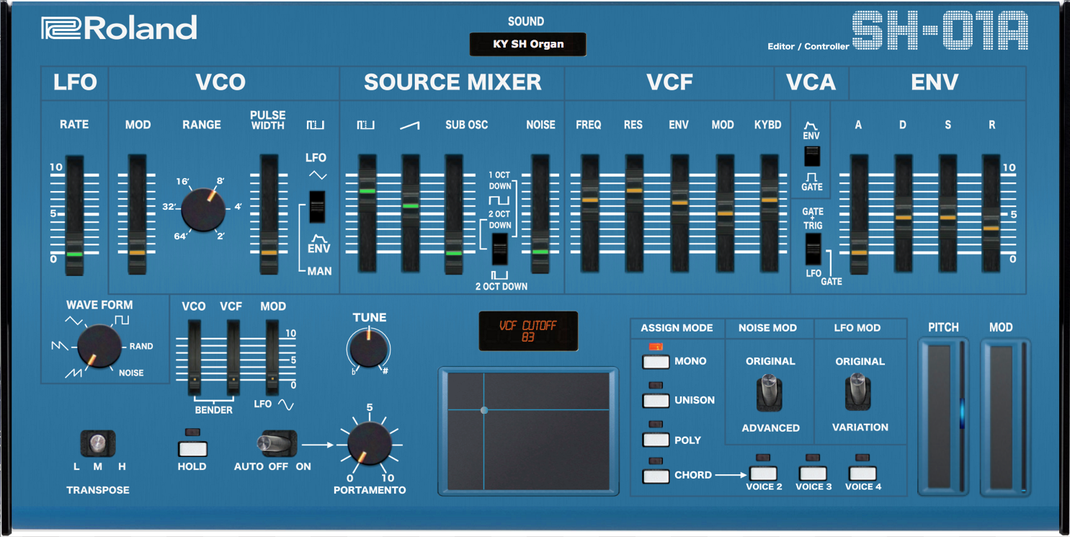Viewport: 1070px width, 537px height.
Task: Flip the portamento AUTO/OFF/ON switch
Action: tap(276, 444)
